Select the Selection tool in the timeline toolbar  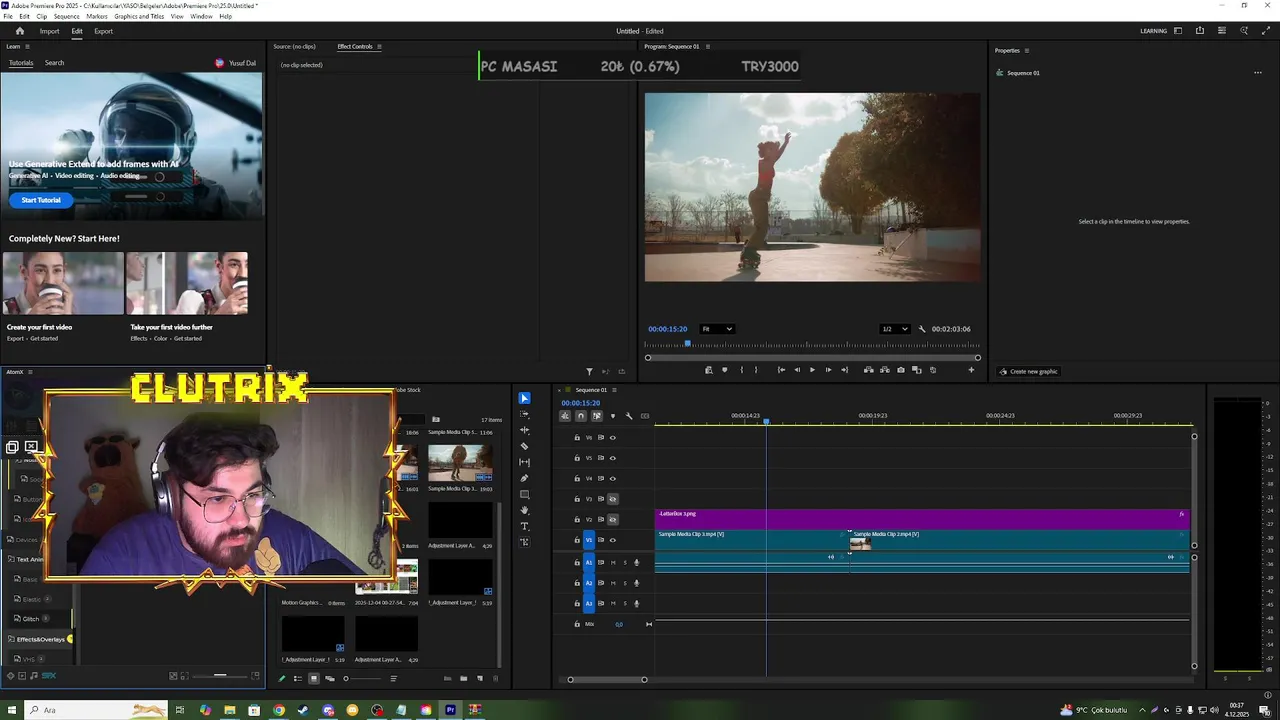point(524,398)
